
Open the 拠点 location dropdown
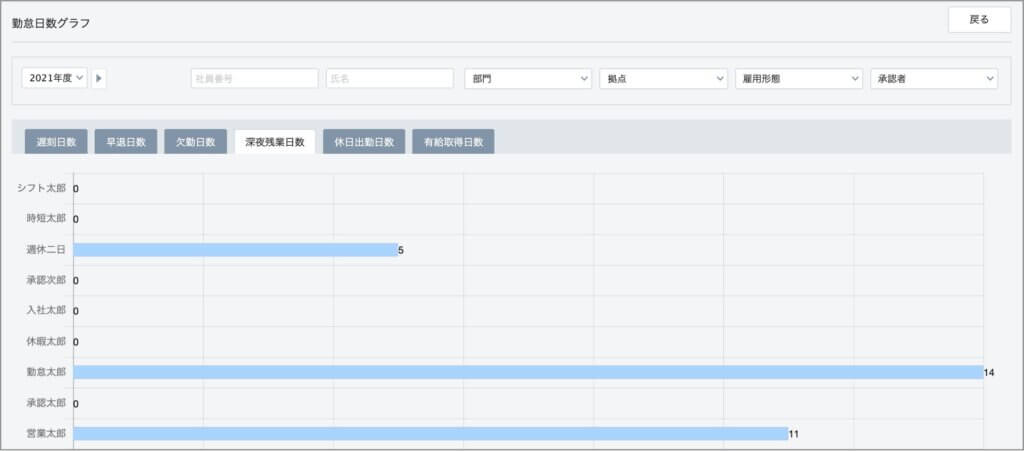pos(663,78)
